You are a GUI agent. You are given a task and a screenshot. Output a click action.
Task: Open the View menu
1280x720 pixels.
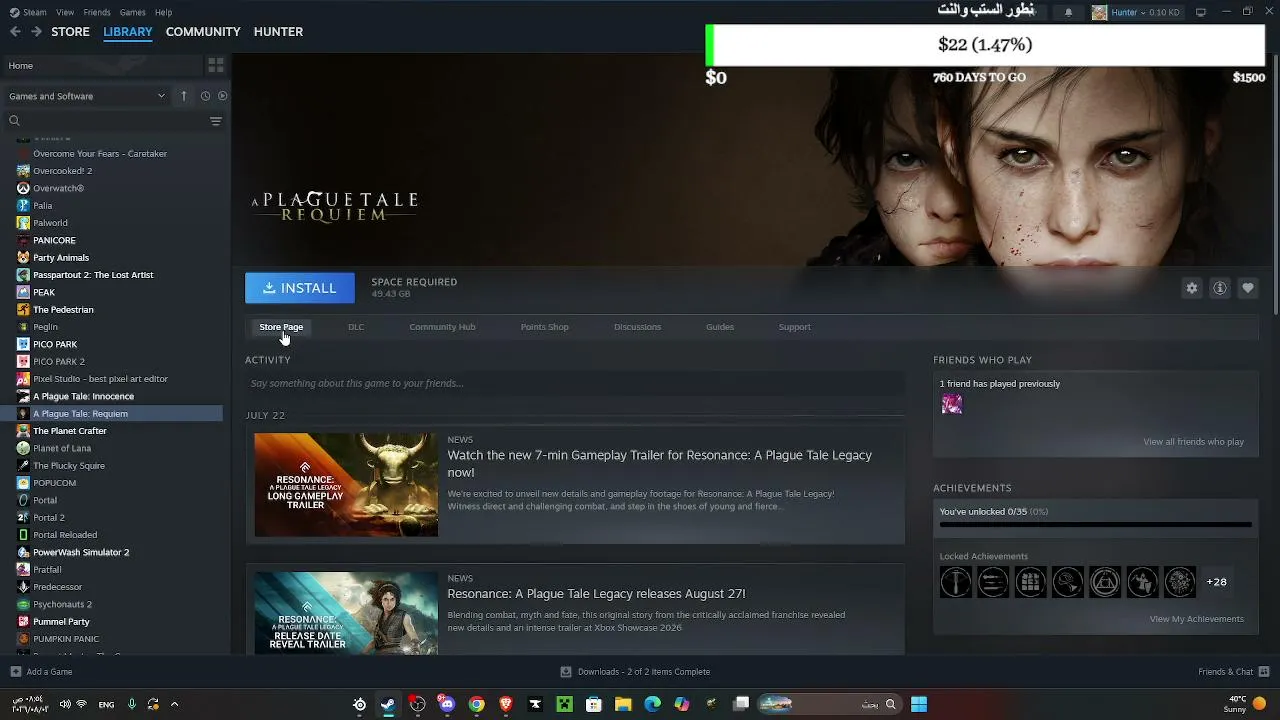click(65, 12)
